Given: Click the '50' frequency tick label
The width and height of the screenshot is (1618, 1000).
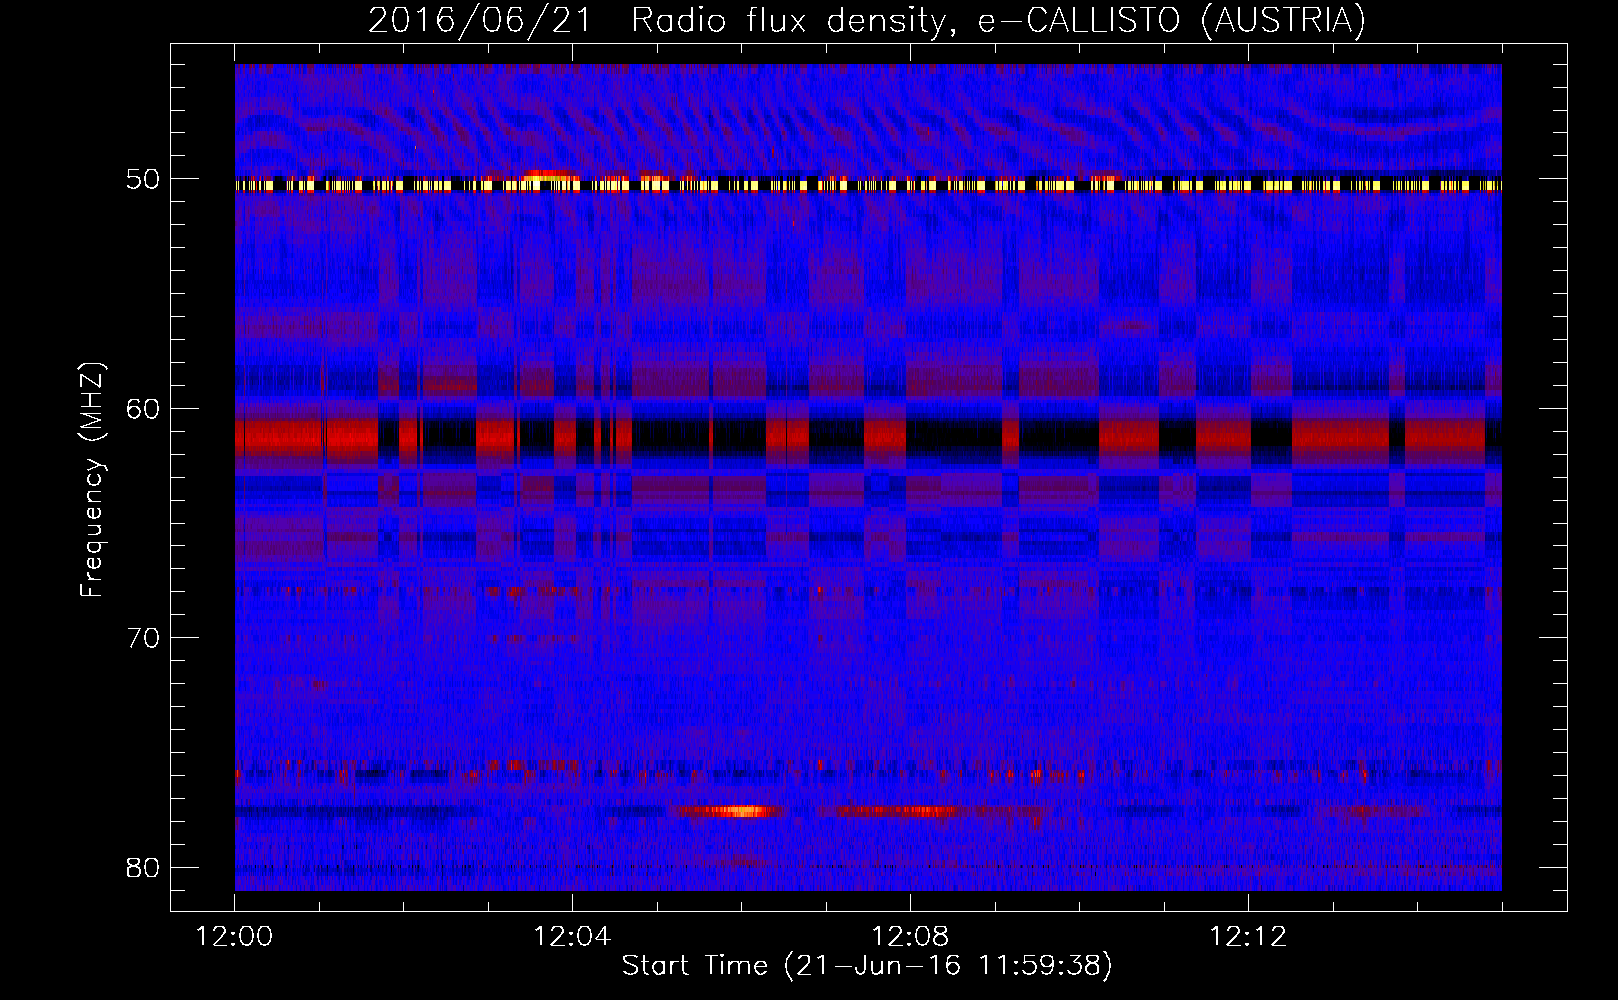Looking at the screenshot, I should tap(143, 180).
